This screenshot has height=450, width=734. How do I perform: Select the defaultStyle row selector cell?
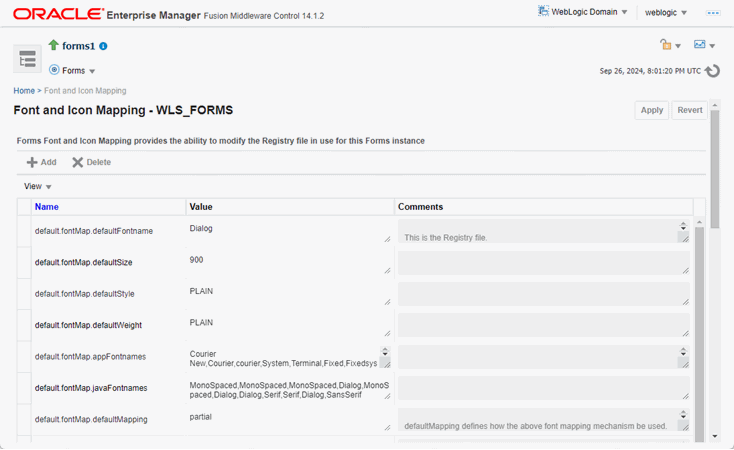tap(24, 294)
